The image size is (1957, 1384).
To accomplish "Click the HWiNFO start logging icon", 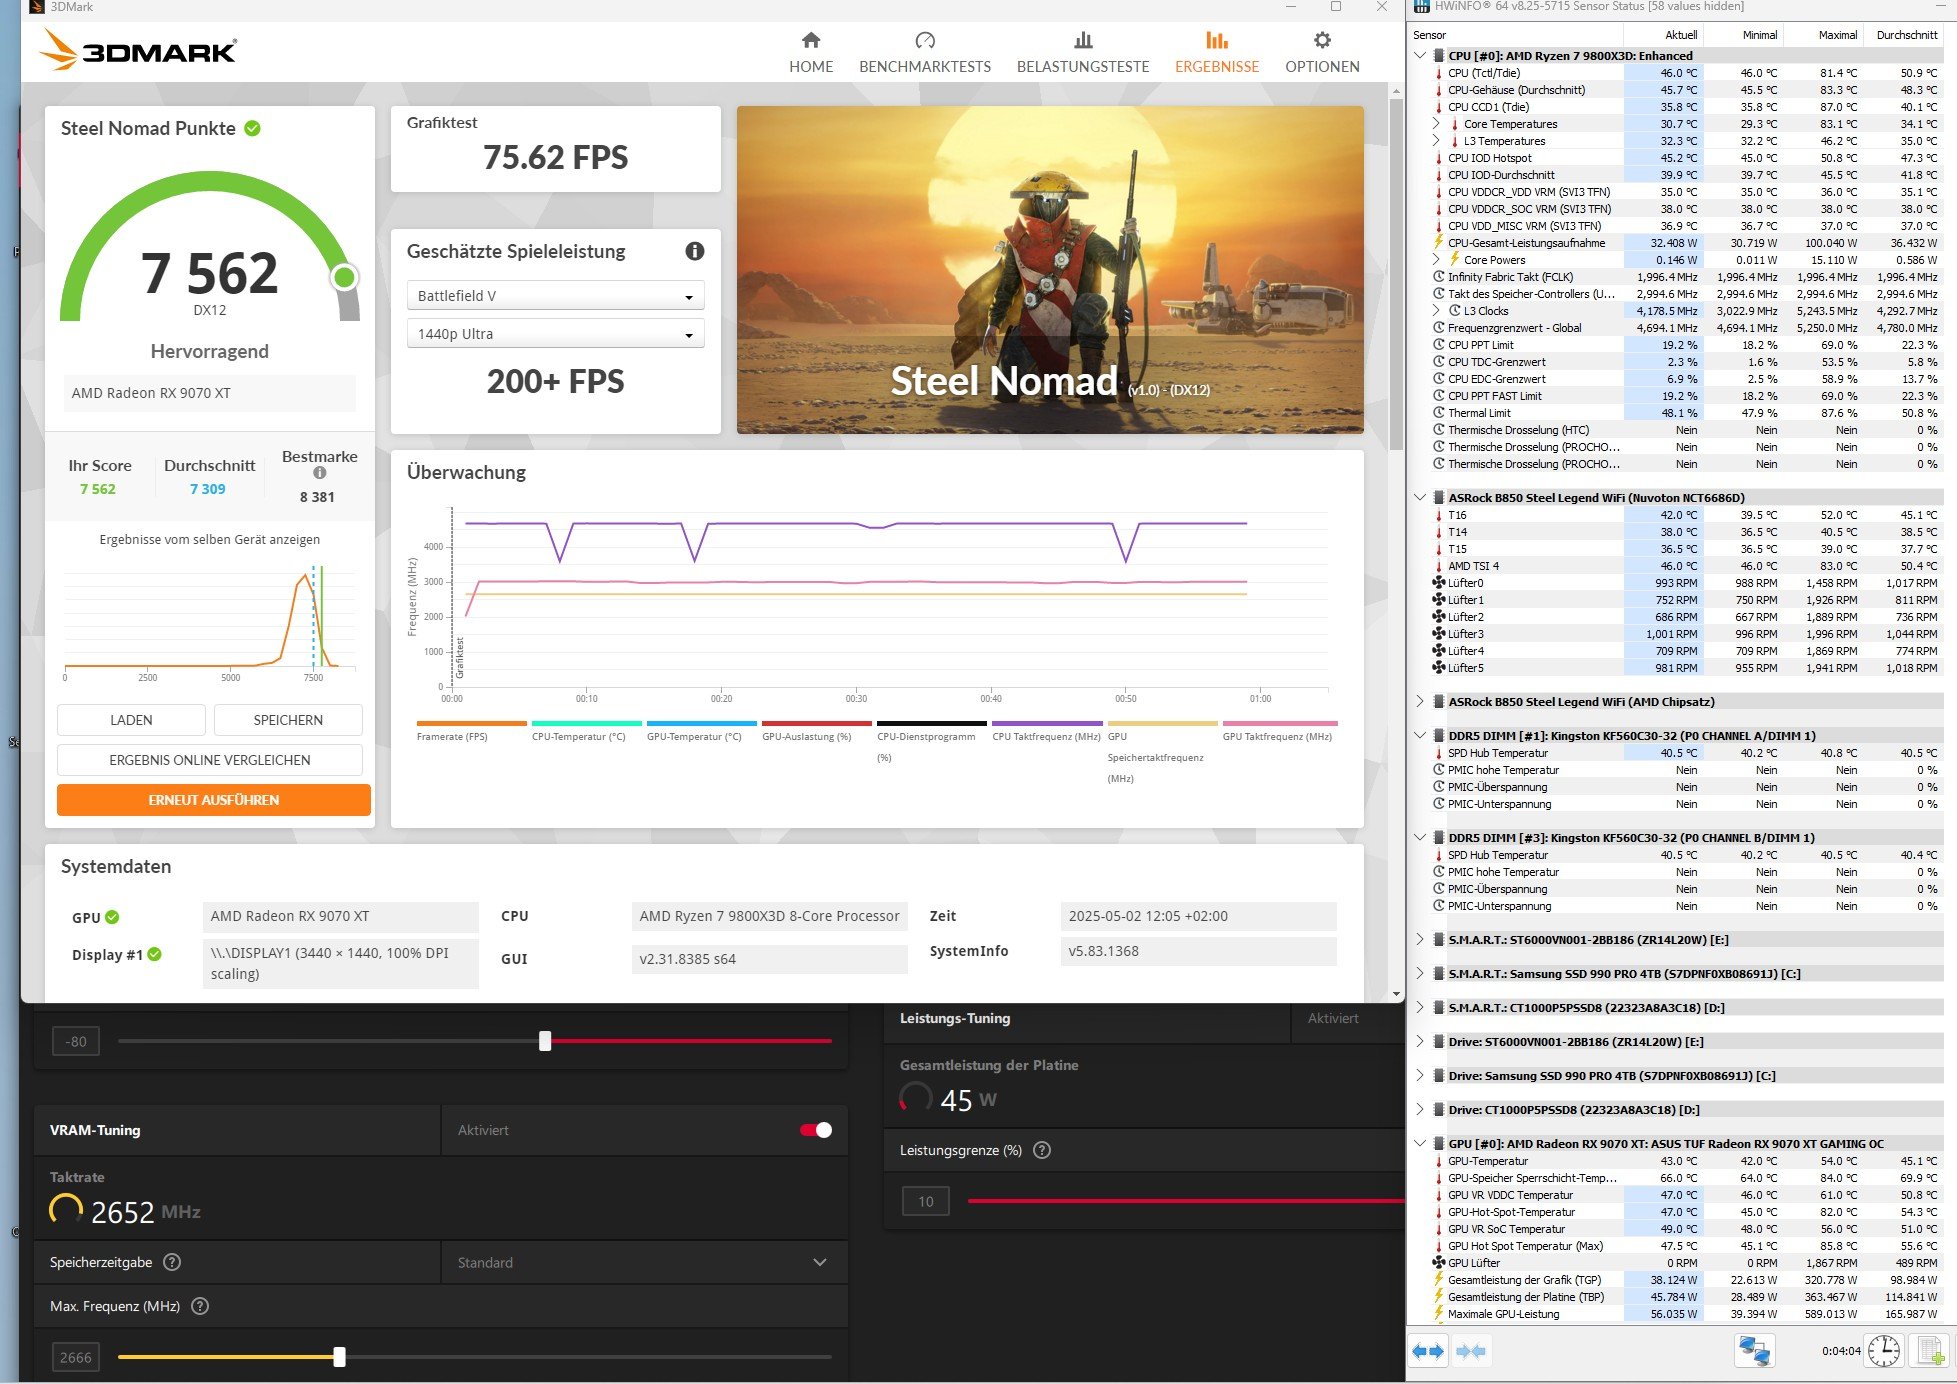I will pos(1930,1351).
